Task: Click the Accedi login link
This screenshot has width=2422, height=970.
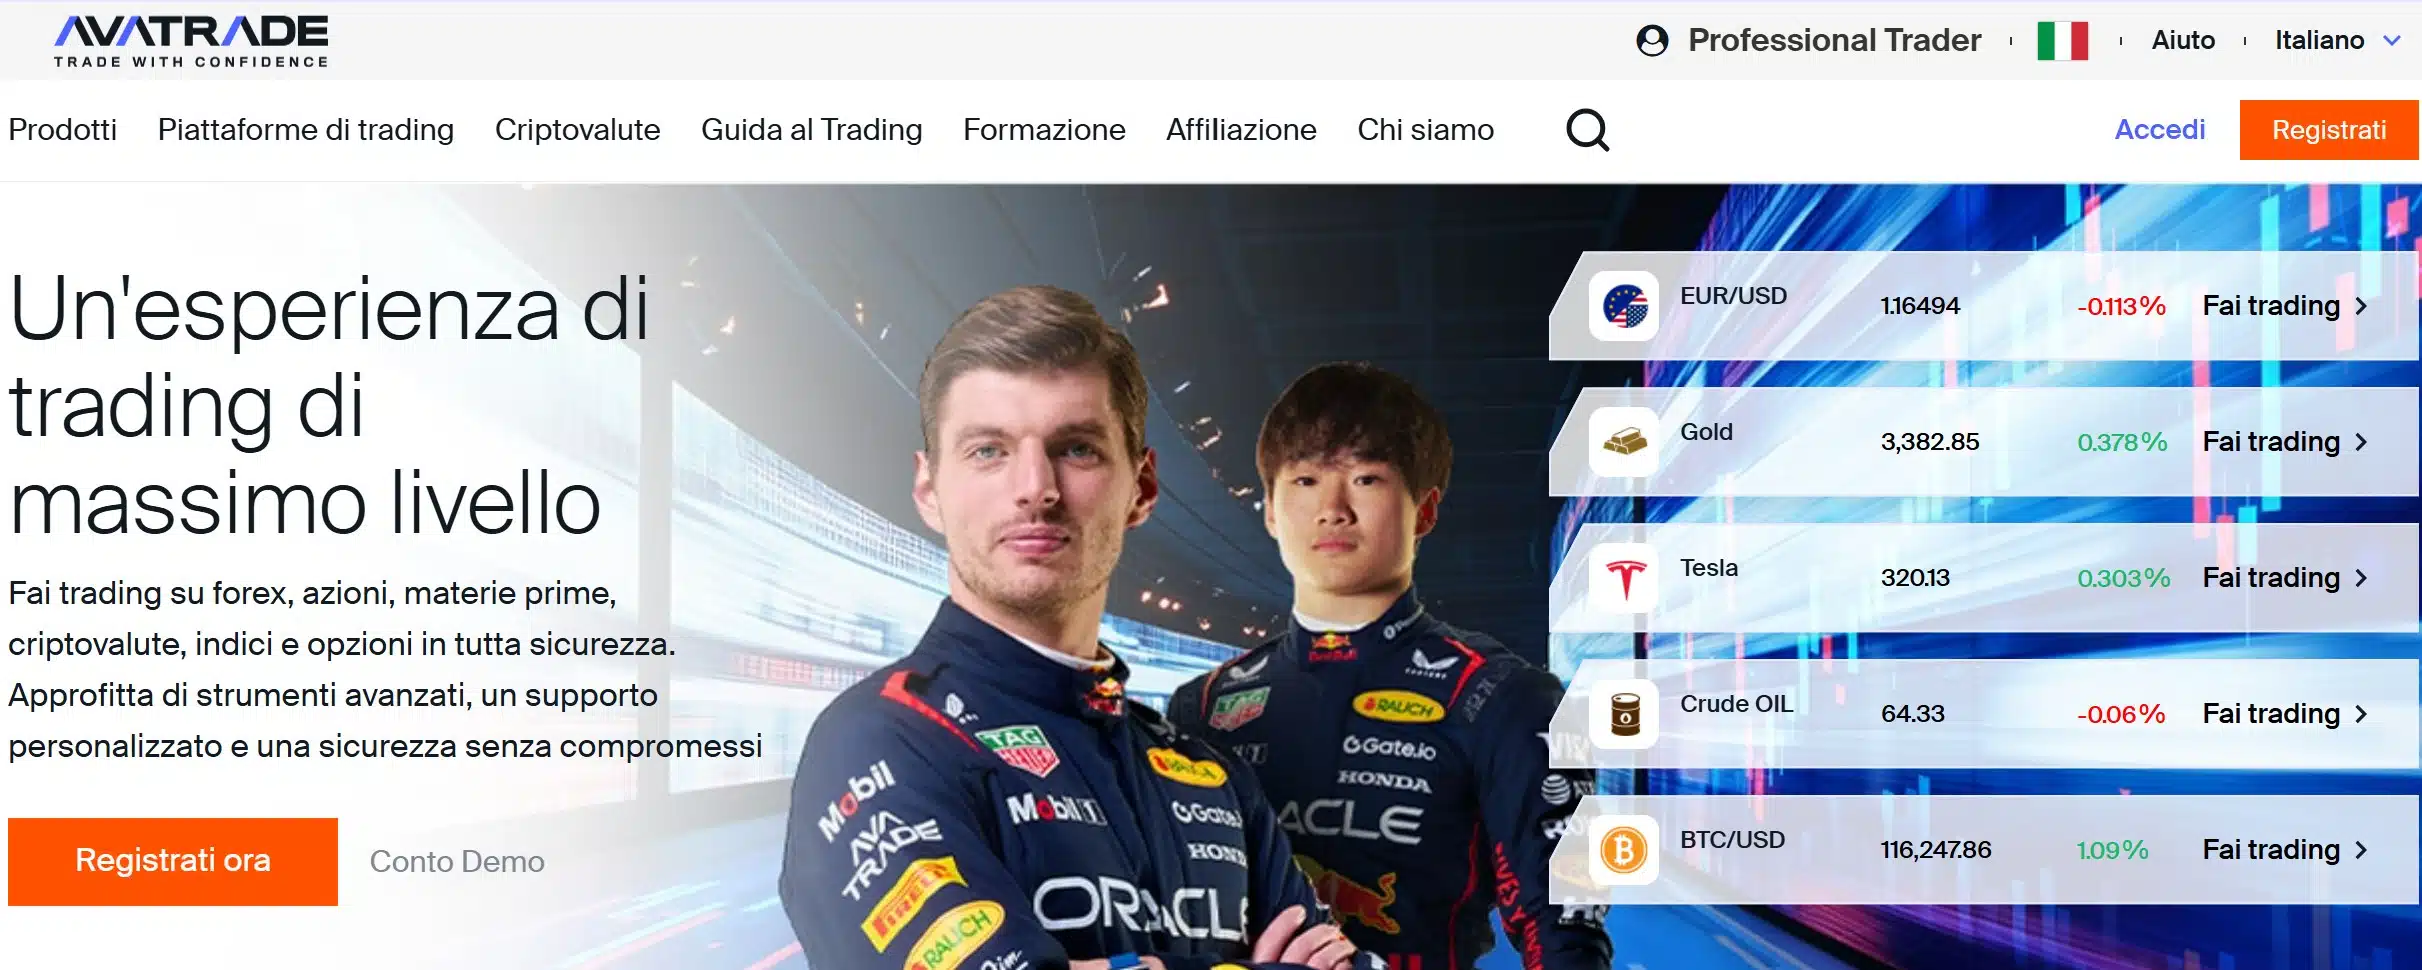Action: 2159,130
